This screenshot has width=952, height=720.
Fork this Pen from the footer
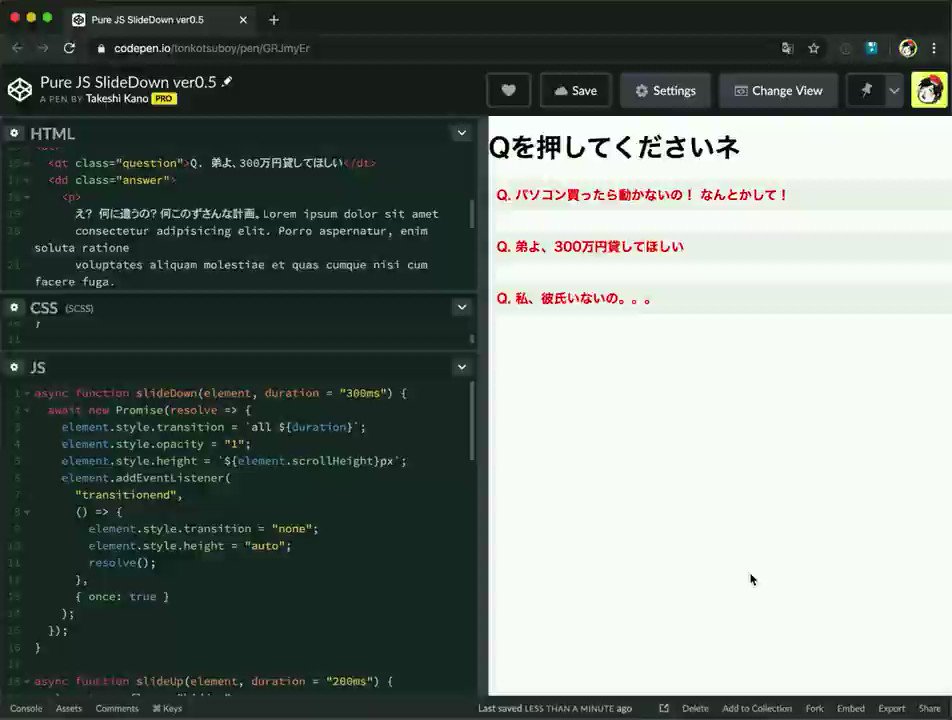point(814,708)
